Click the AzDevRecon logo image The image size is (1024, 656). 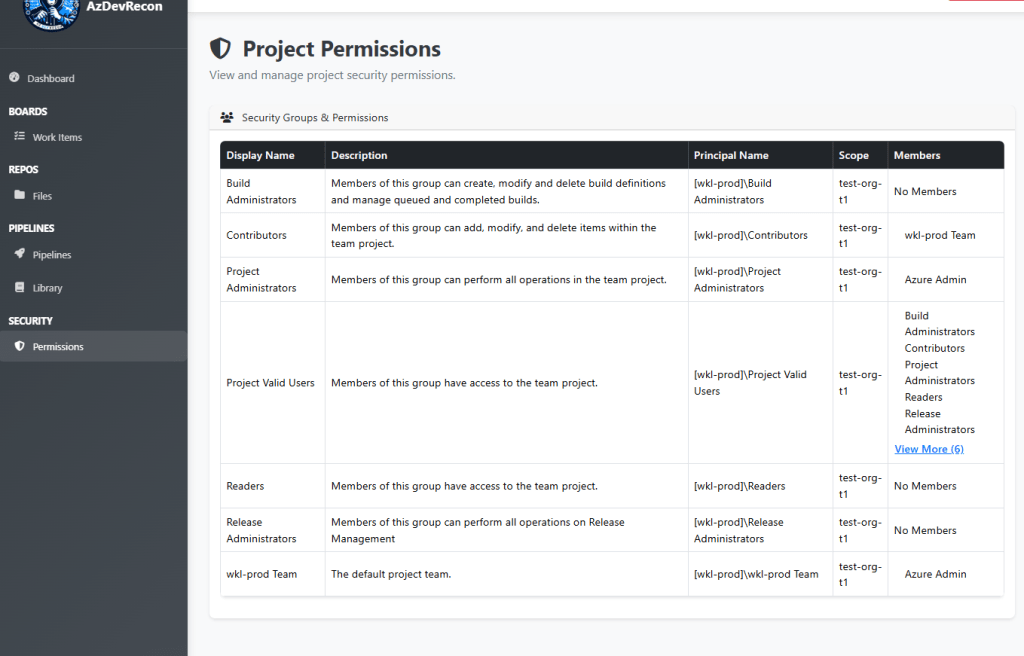click(x=51, y=13)
